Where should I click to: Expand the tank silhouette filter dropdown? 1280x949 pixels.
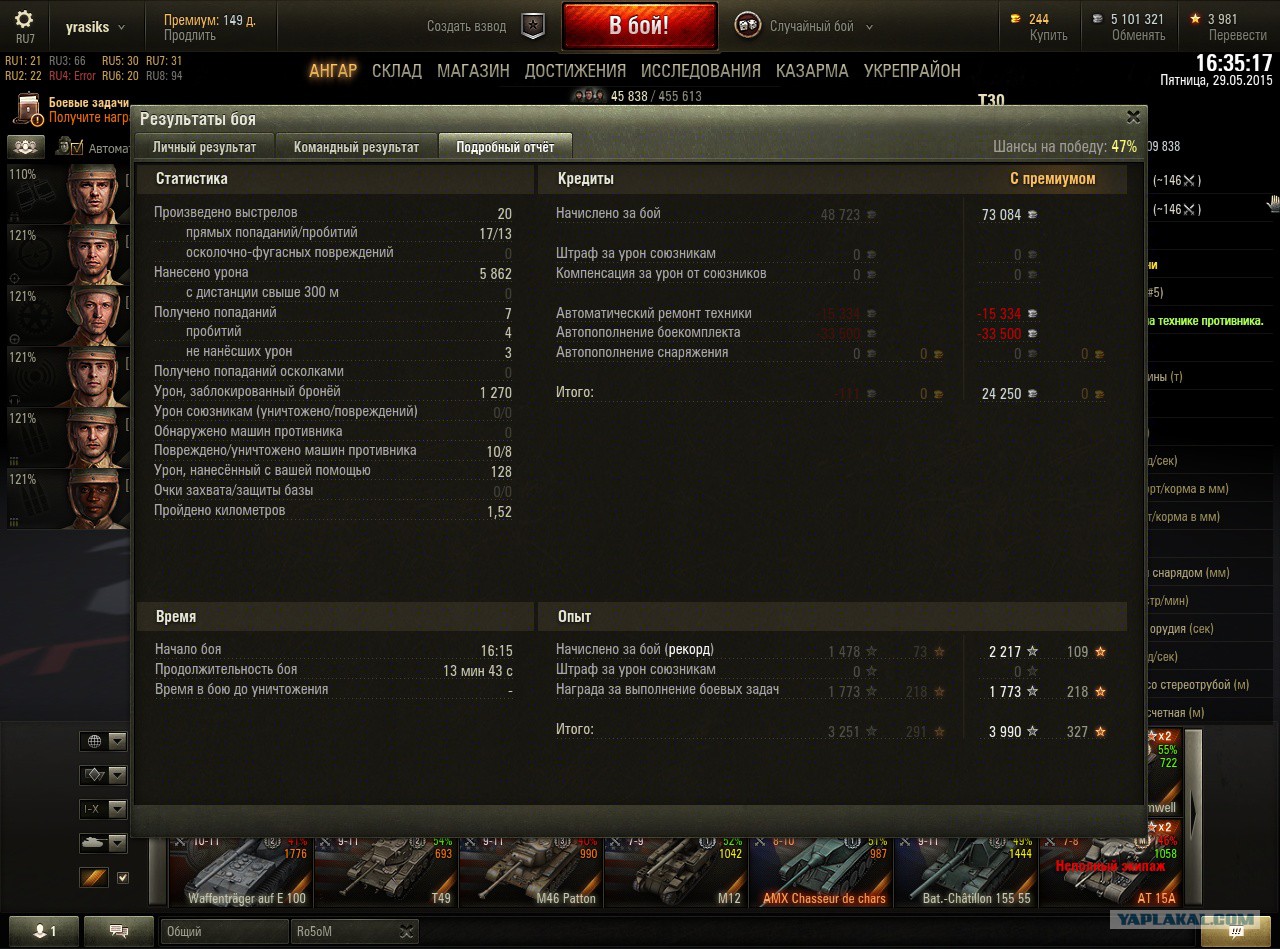click(104, 843)
